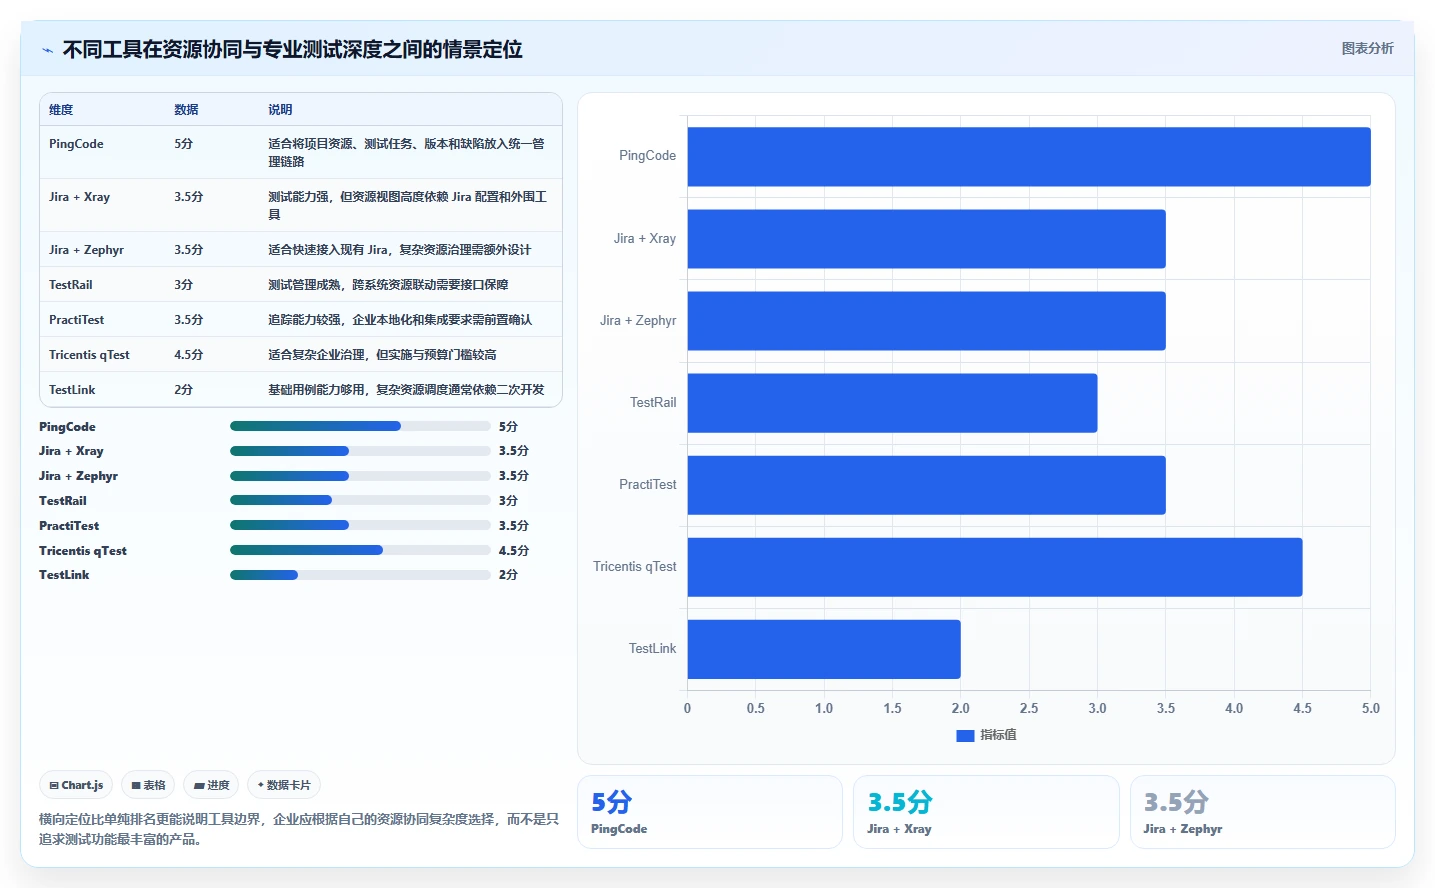This screenshot has width=1435, height=888.
Task: Click the 数据 column header
Action: 186,110
